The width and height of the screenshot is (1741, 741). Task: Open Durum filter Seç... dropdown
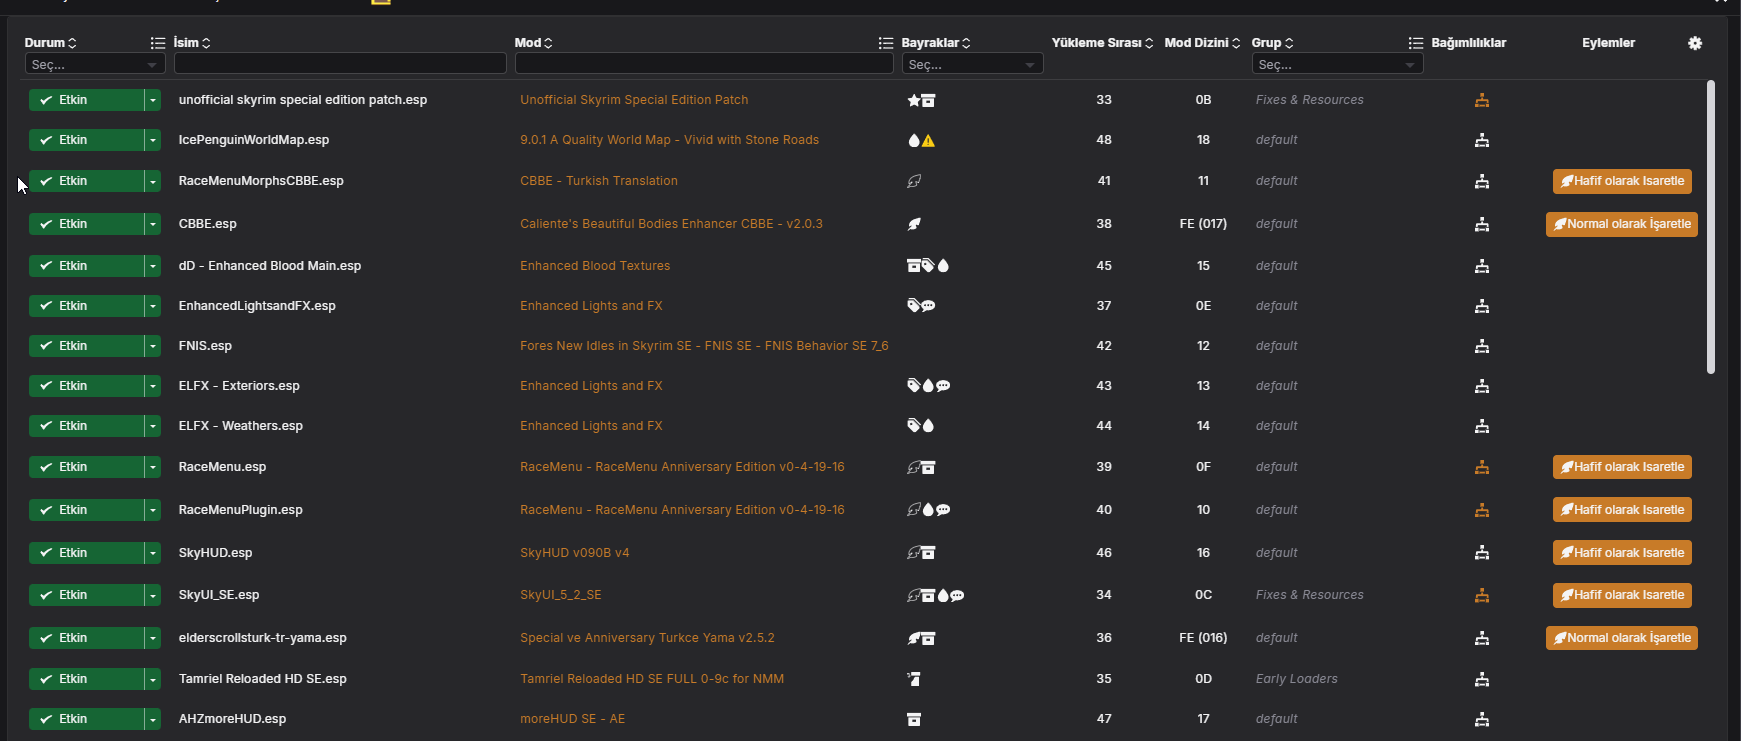(x=95, y=64)
